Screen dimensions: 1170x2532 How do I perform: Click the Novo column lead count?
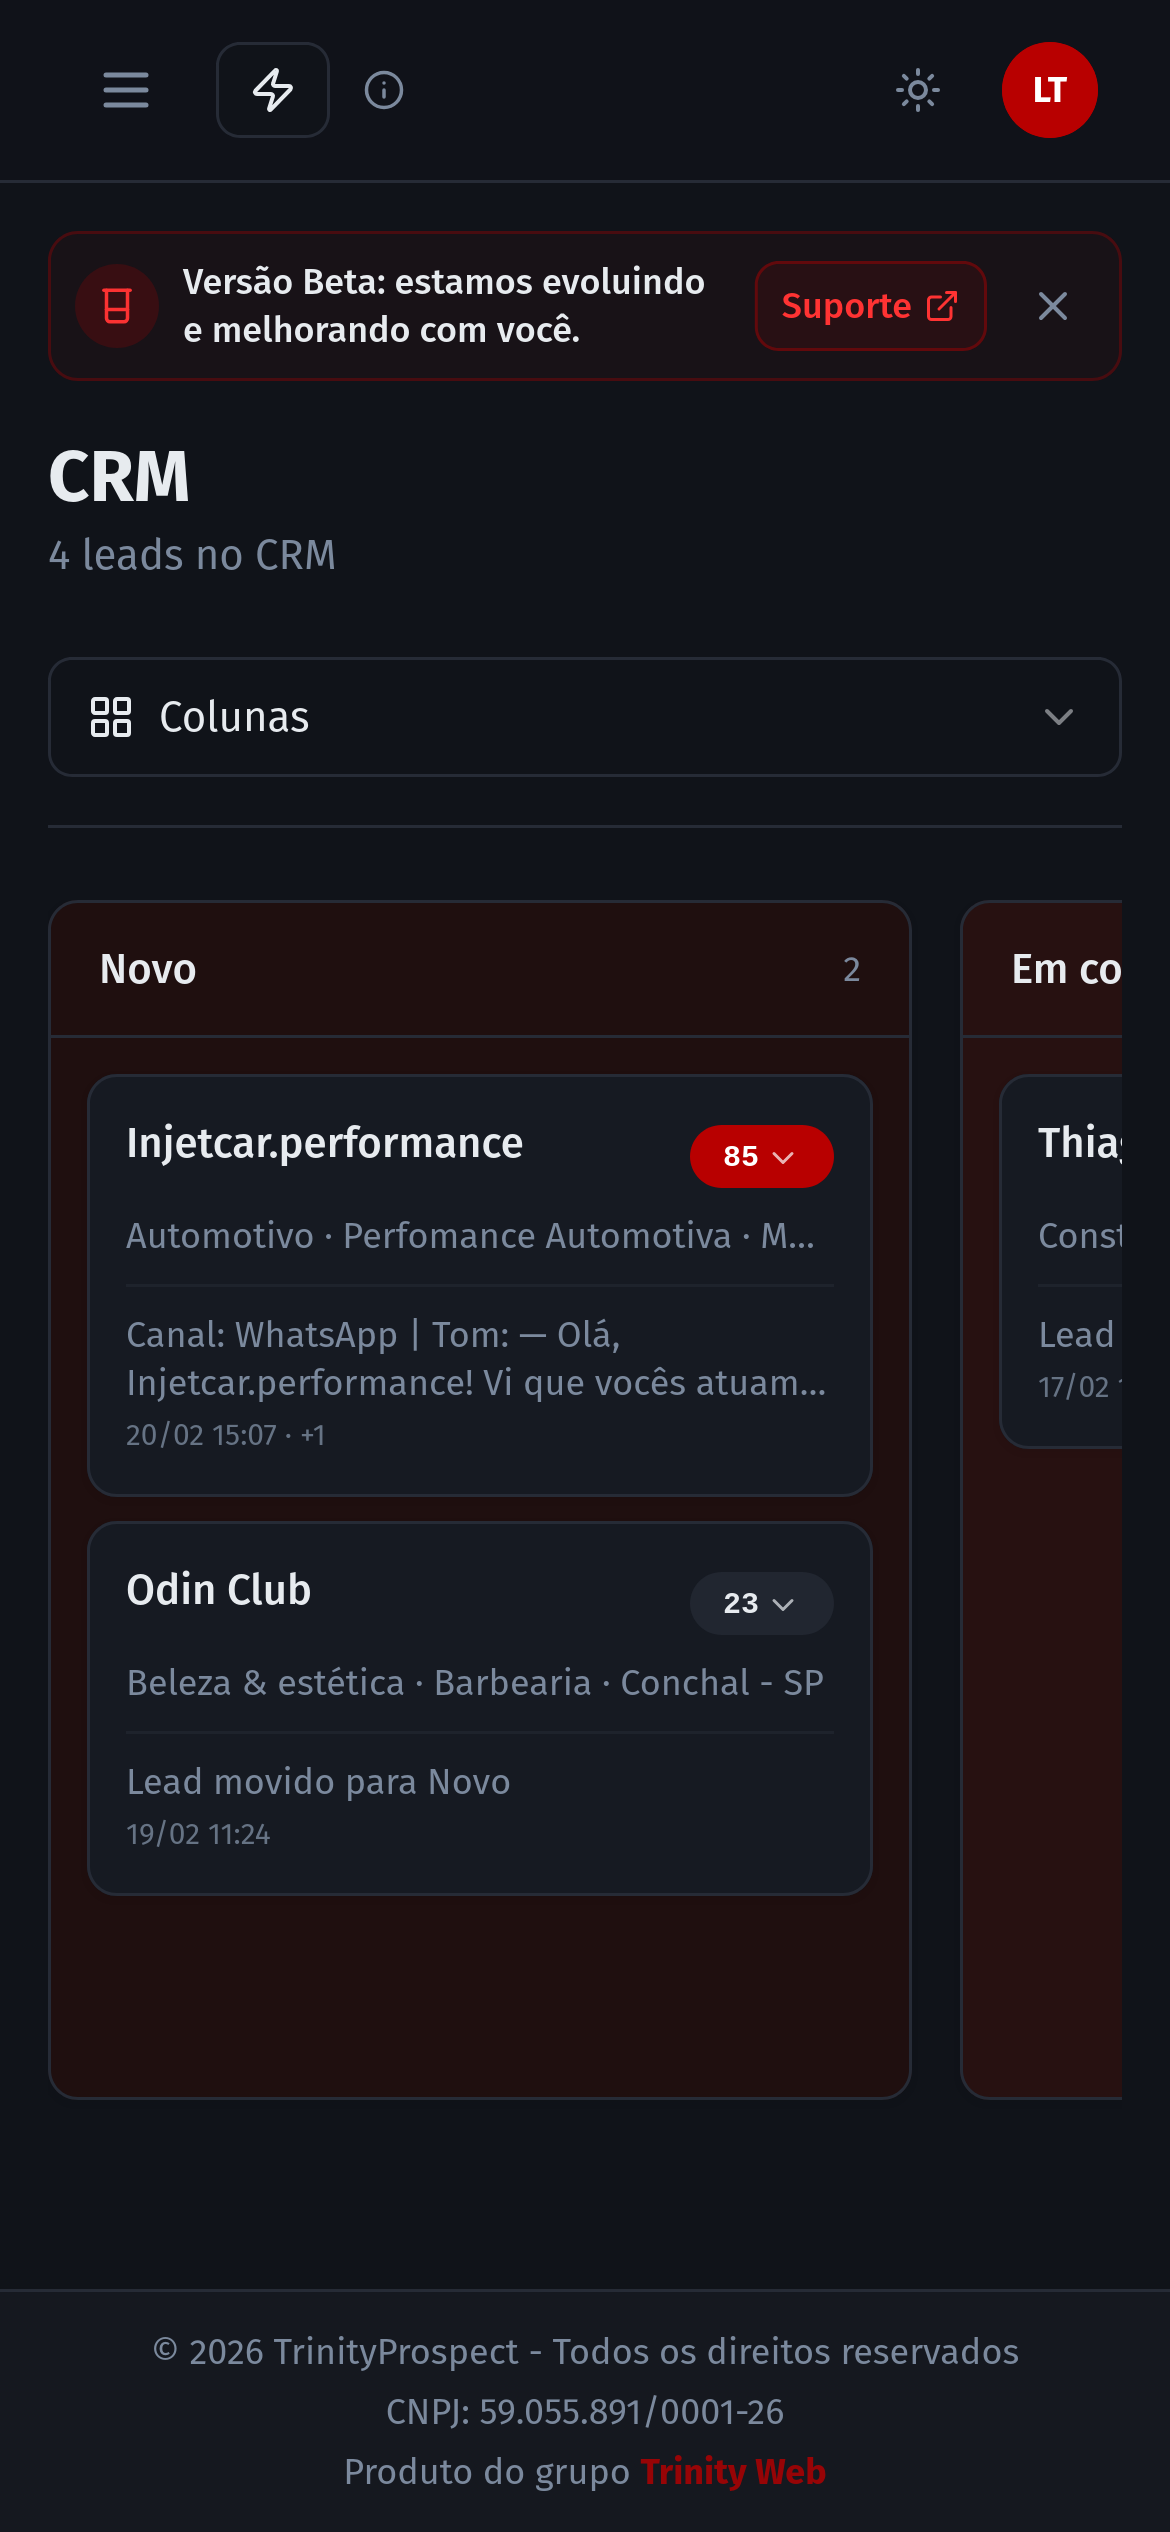(x=851, y=970)
